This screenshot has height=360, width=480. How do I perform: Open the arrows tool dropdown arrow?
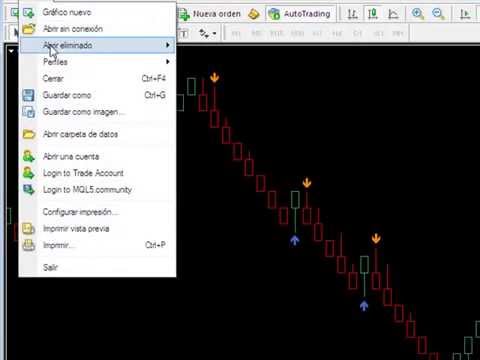click(x=214, y=33)
